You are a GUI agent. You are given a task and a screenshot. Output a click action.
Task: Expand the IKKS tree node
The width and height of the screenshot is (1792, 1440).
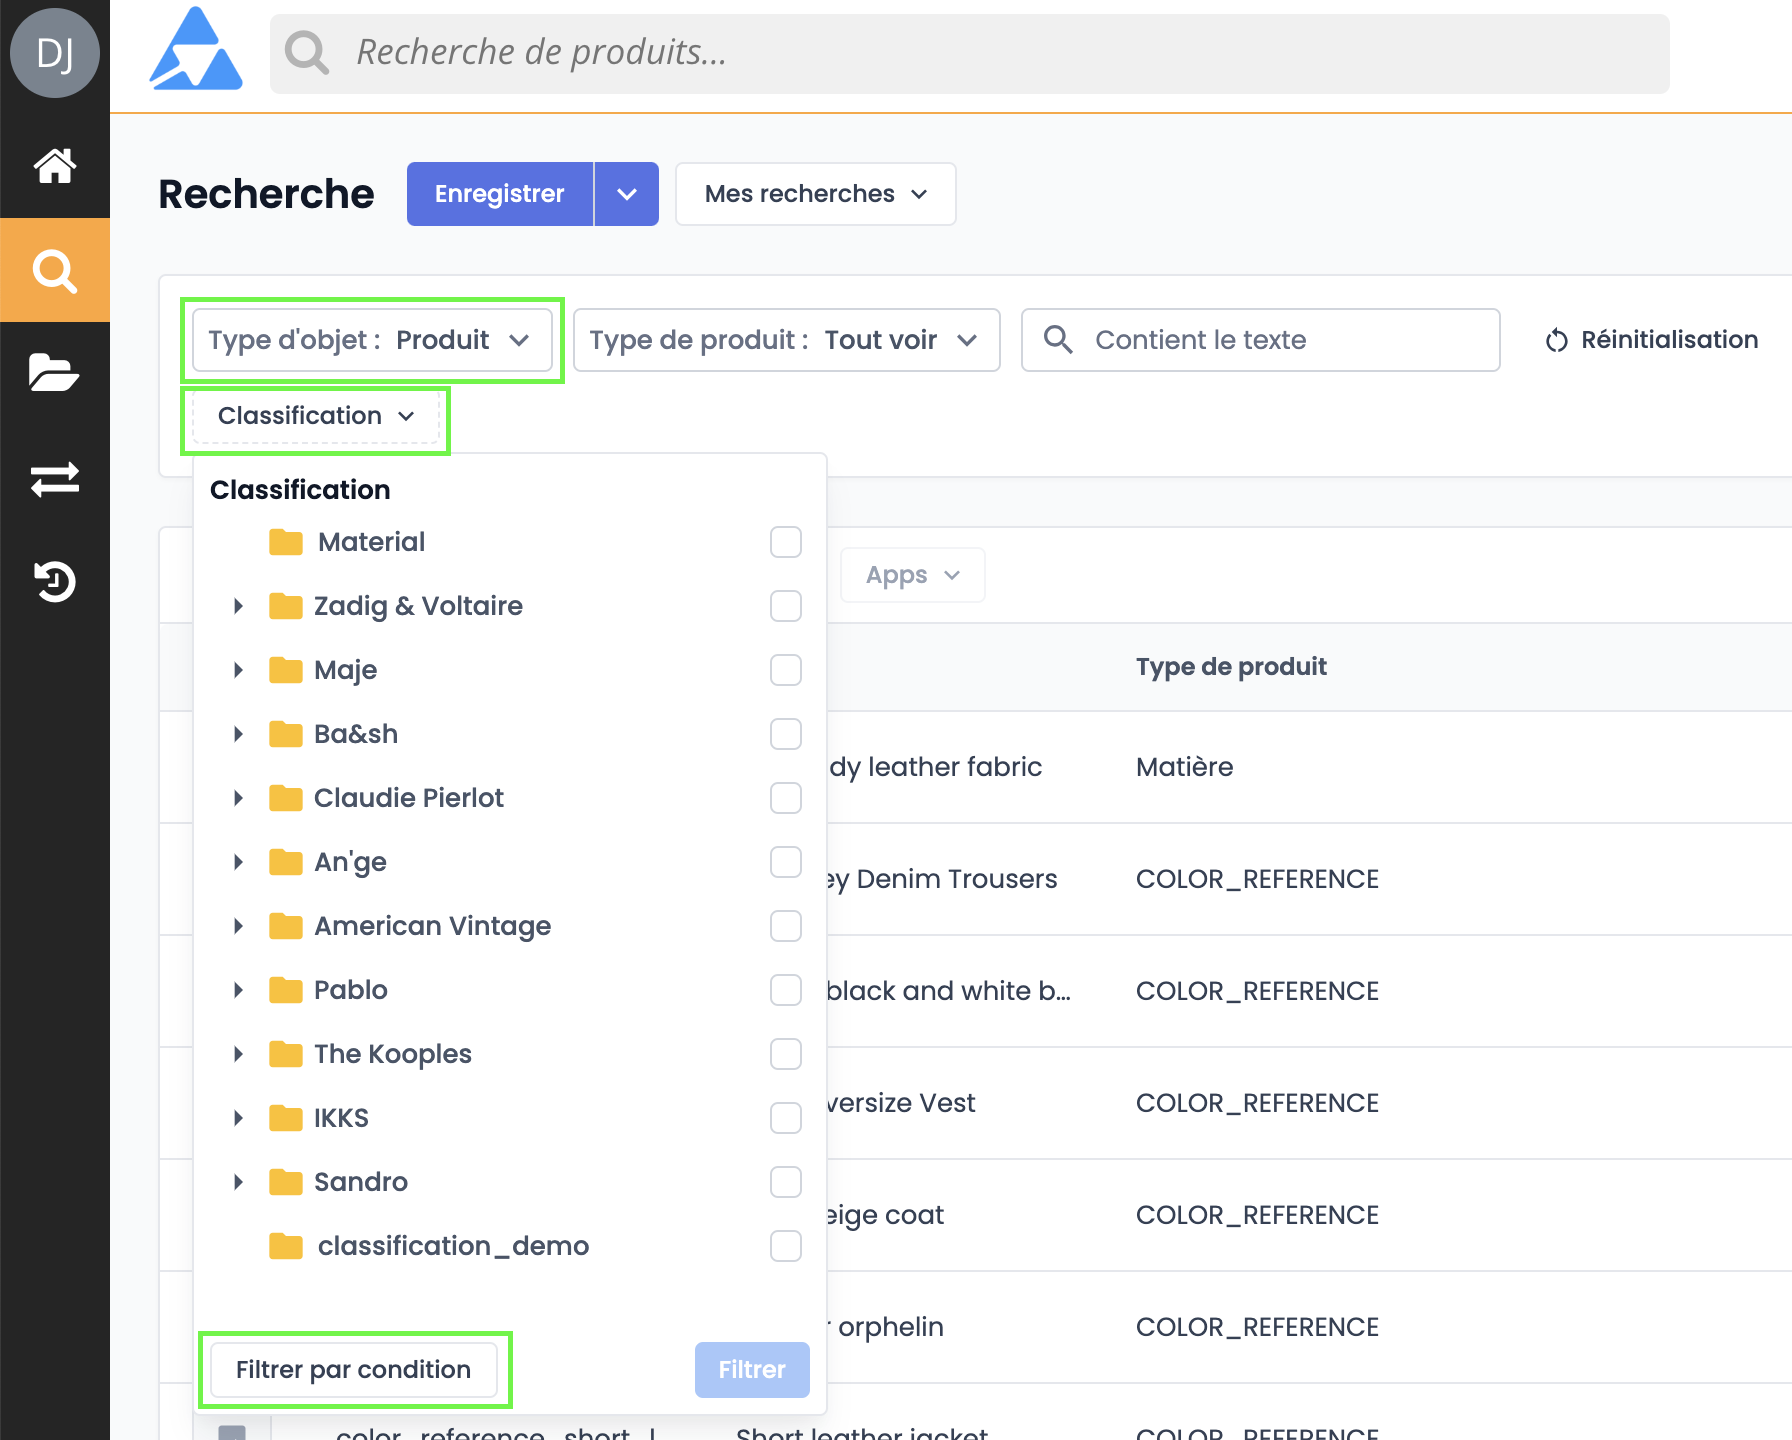[x=238, y=1118]
